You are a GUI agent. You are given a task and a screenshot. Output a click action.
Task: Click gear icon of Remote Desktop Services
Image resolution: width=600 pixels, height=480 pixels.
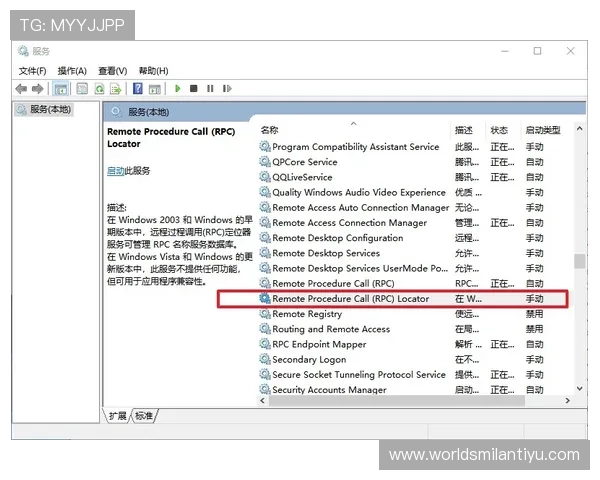click(x=265, y=253)
